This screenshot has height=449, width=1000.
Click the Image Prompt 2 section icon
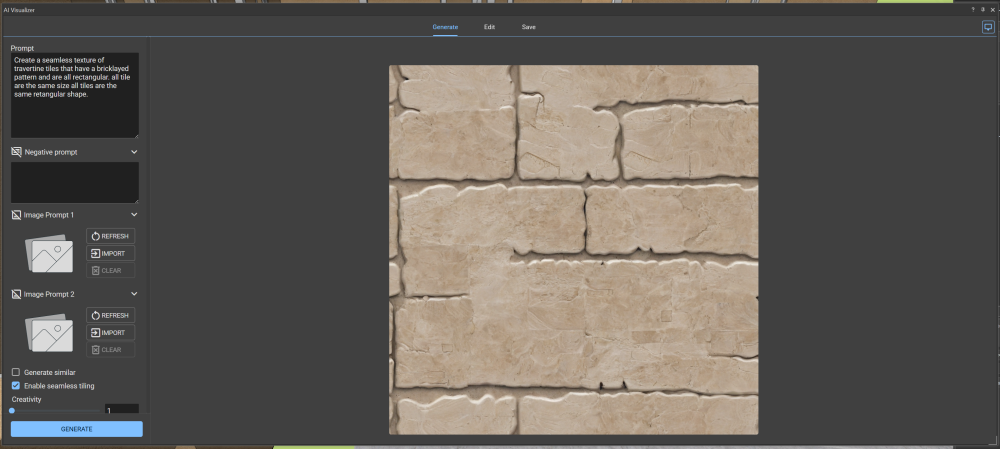pyautogui.click(x=16, y=294)
